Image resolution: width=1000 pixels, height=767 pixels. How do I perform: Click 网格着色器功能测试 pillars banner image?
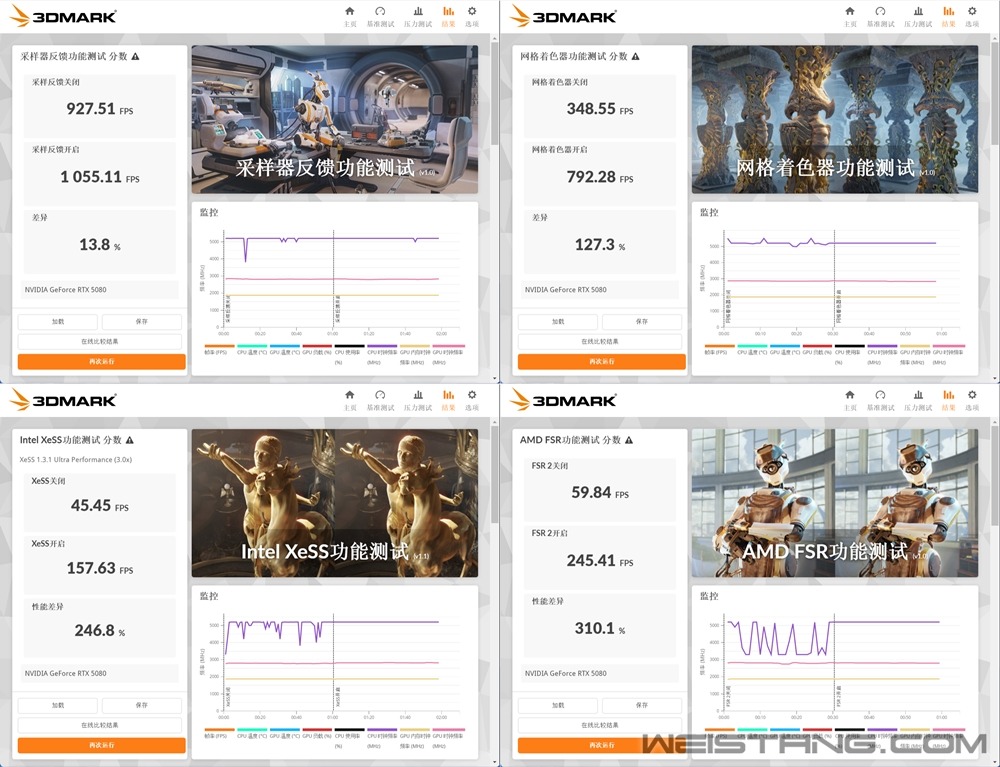[x=835, y=119]
